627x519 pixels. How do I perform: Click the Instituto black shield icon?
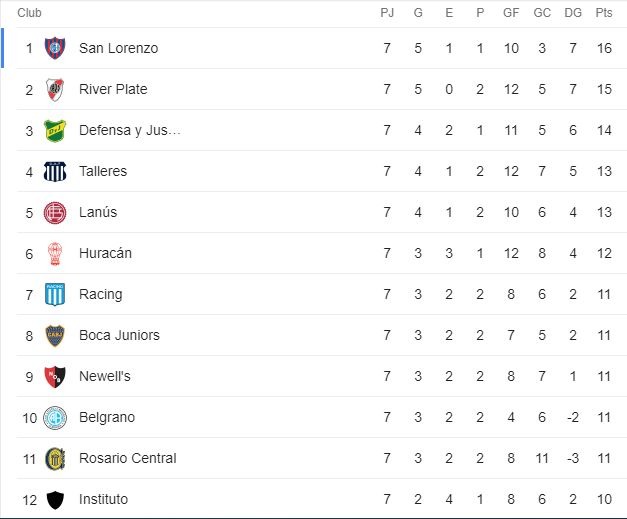tap(55, 500)
